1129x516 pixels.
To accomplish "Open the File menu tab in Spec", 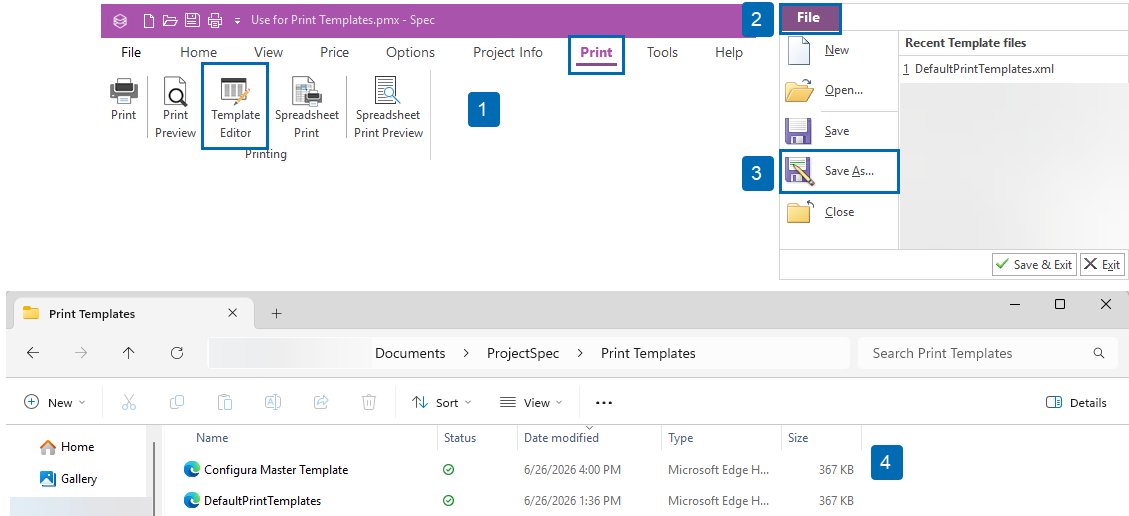I will [x=131, y=53].
